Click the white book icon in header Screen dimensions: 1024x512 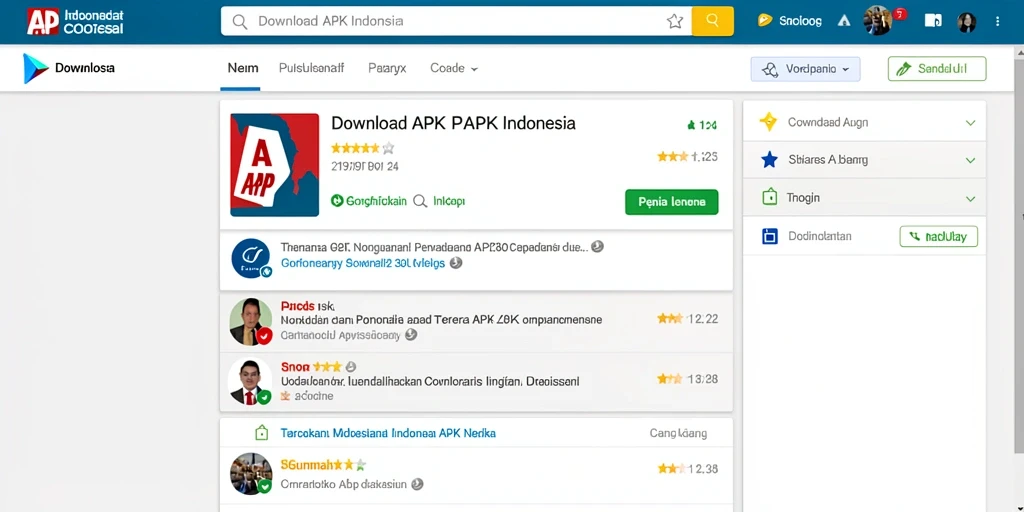[x=933, y=21]
